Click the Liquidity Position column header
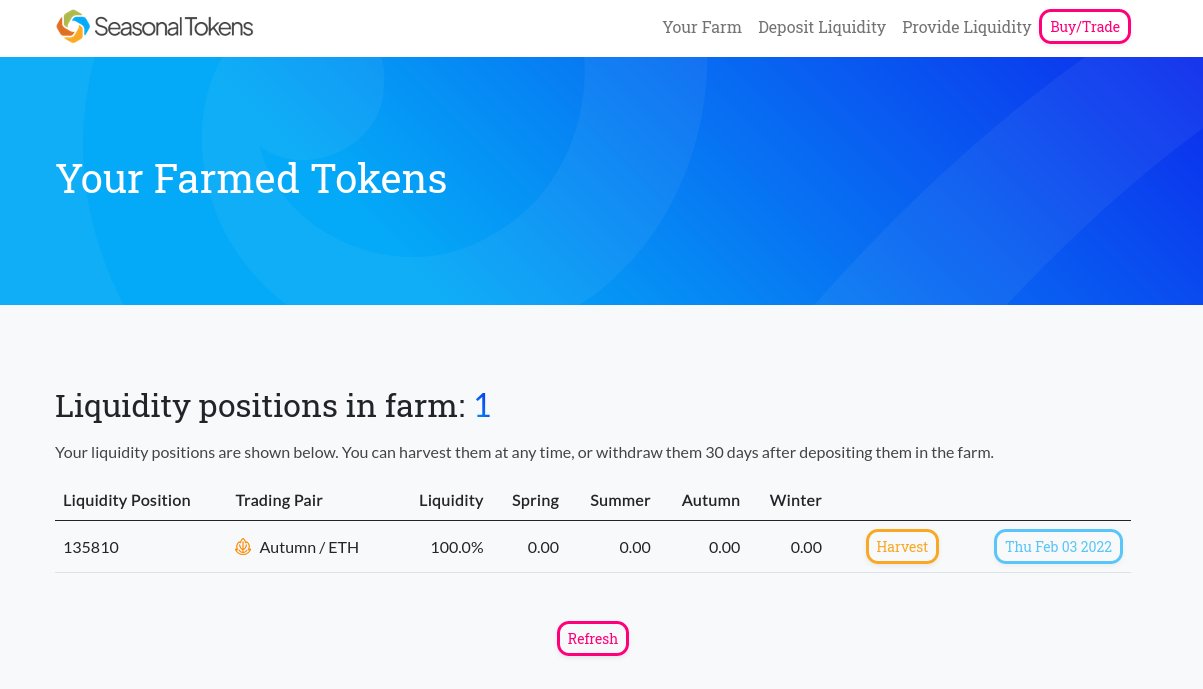The height and width of the screenshot is (689, 1203). (x=127, y=500)
